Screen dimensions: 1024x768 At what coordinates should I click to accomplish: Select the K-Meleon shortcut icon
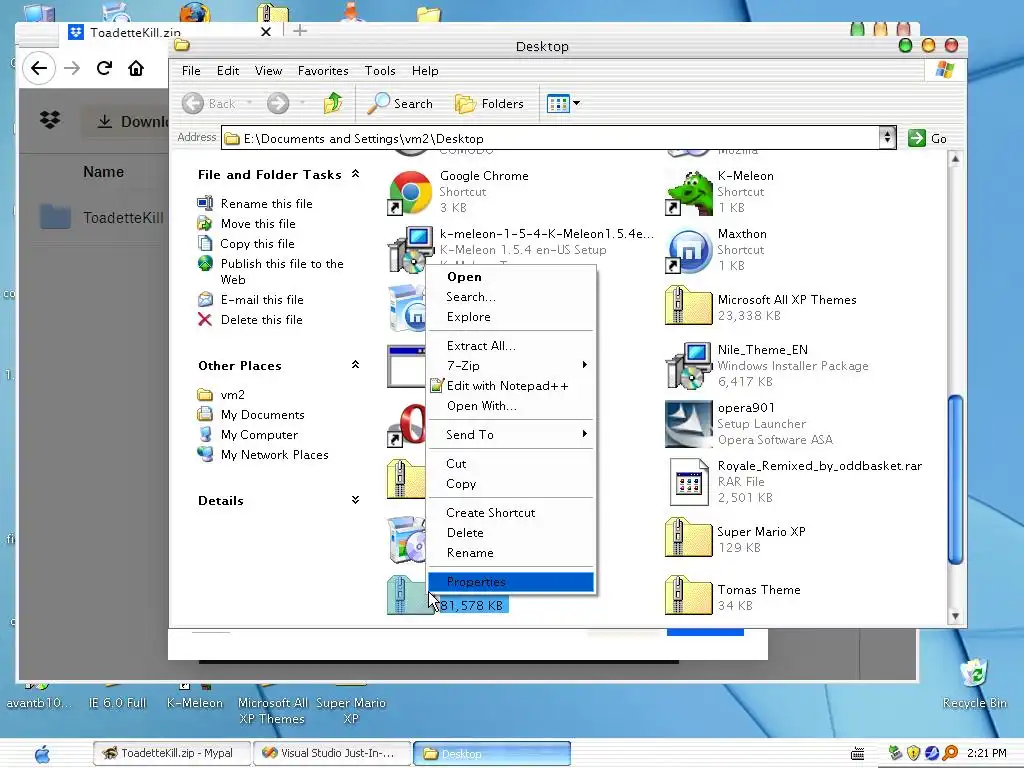688,192
